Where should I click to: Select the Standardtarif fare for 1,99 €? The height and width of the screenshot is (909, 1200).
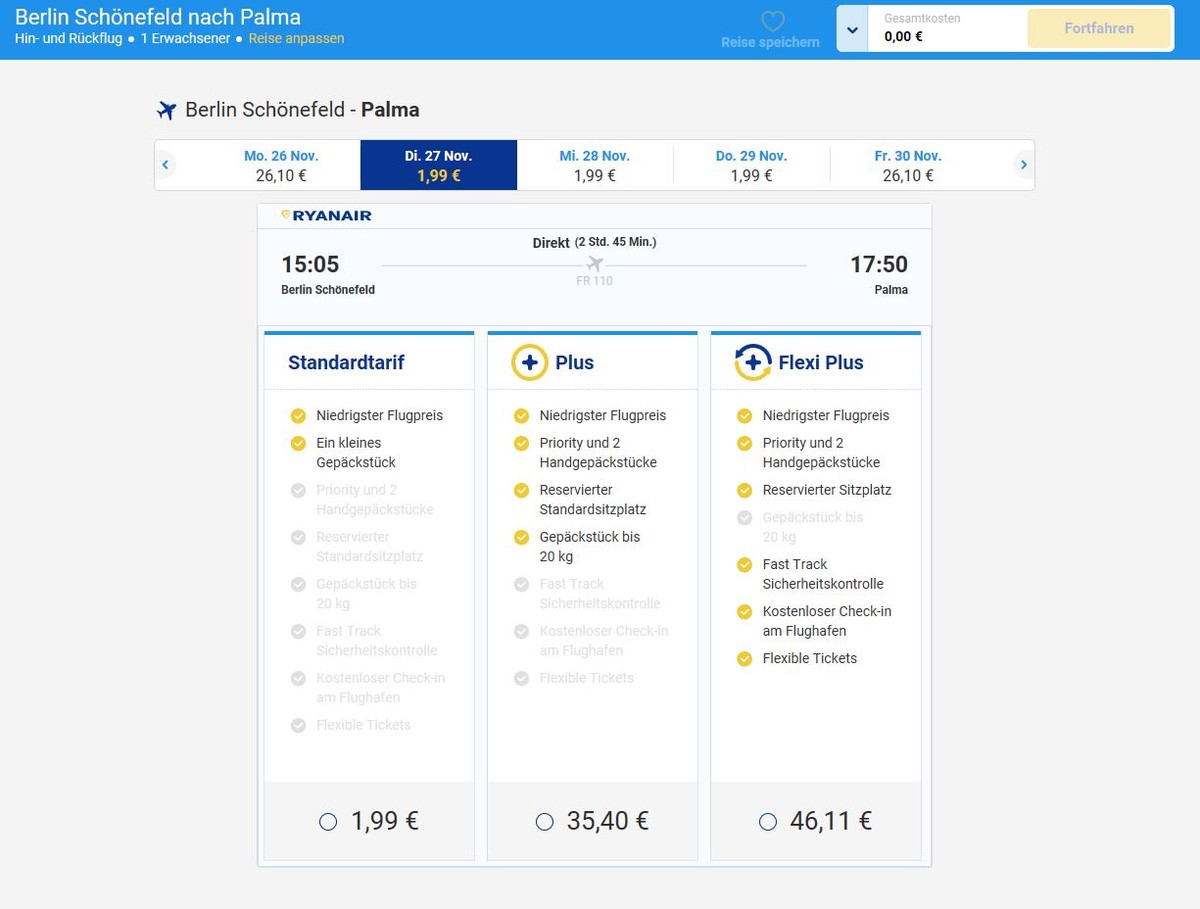point(328,822)
